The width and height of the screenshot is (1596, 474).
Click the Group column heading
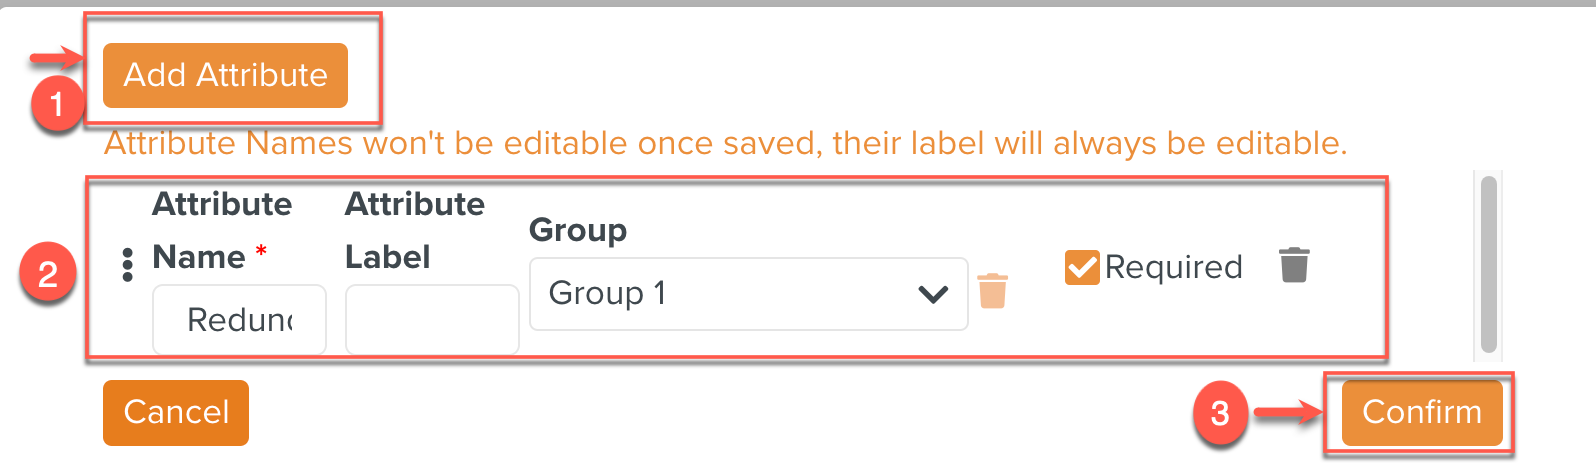(x=577, y=230)
